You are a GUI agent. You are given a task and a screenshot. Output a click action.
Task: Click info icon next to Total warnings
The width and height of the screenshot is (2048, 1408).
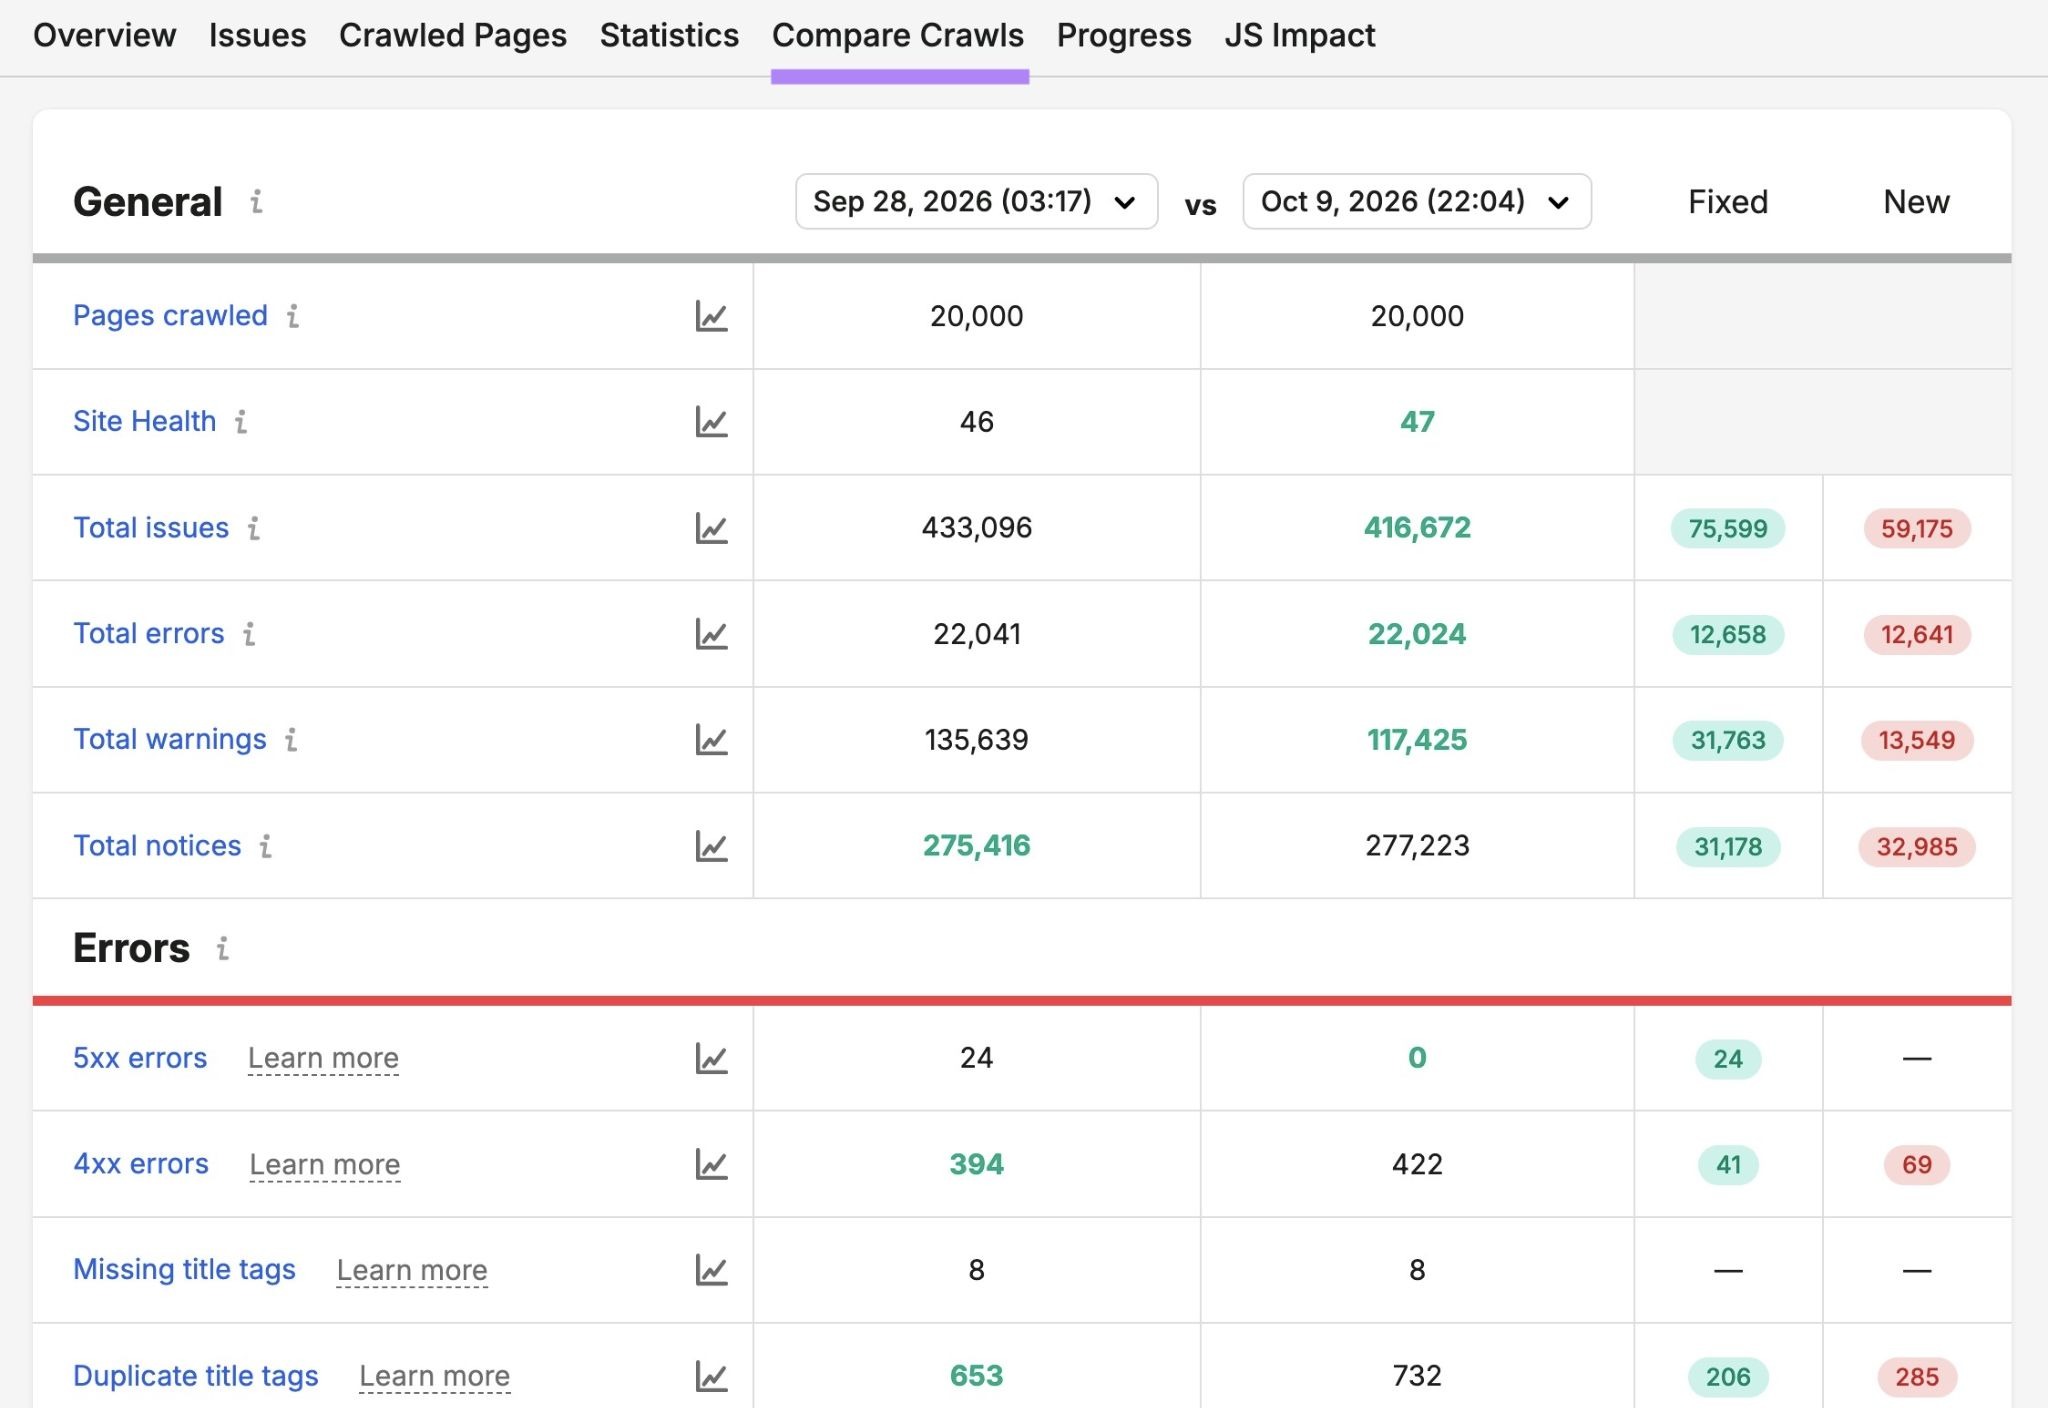pyautogui.click(x=291, y=740)
